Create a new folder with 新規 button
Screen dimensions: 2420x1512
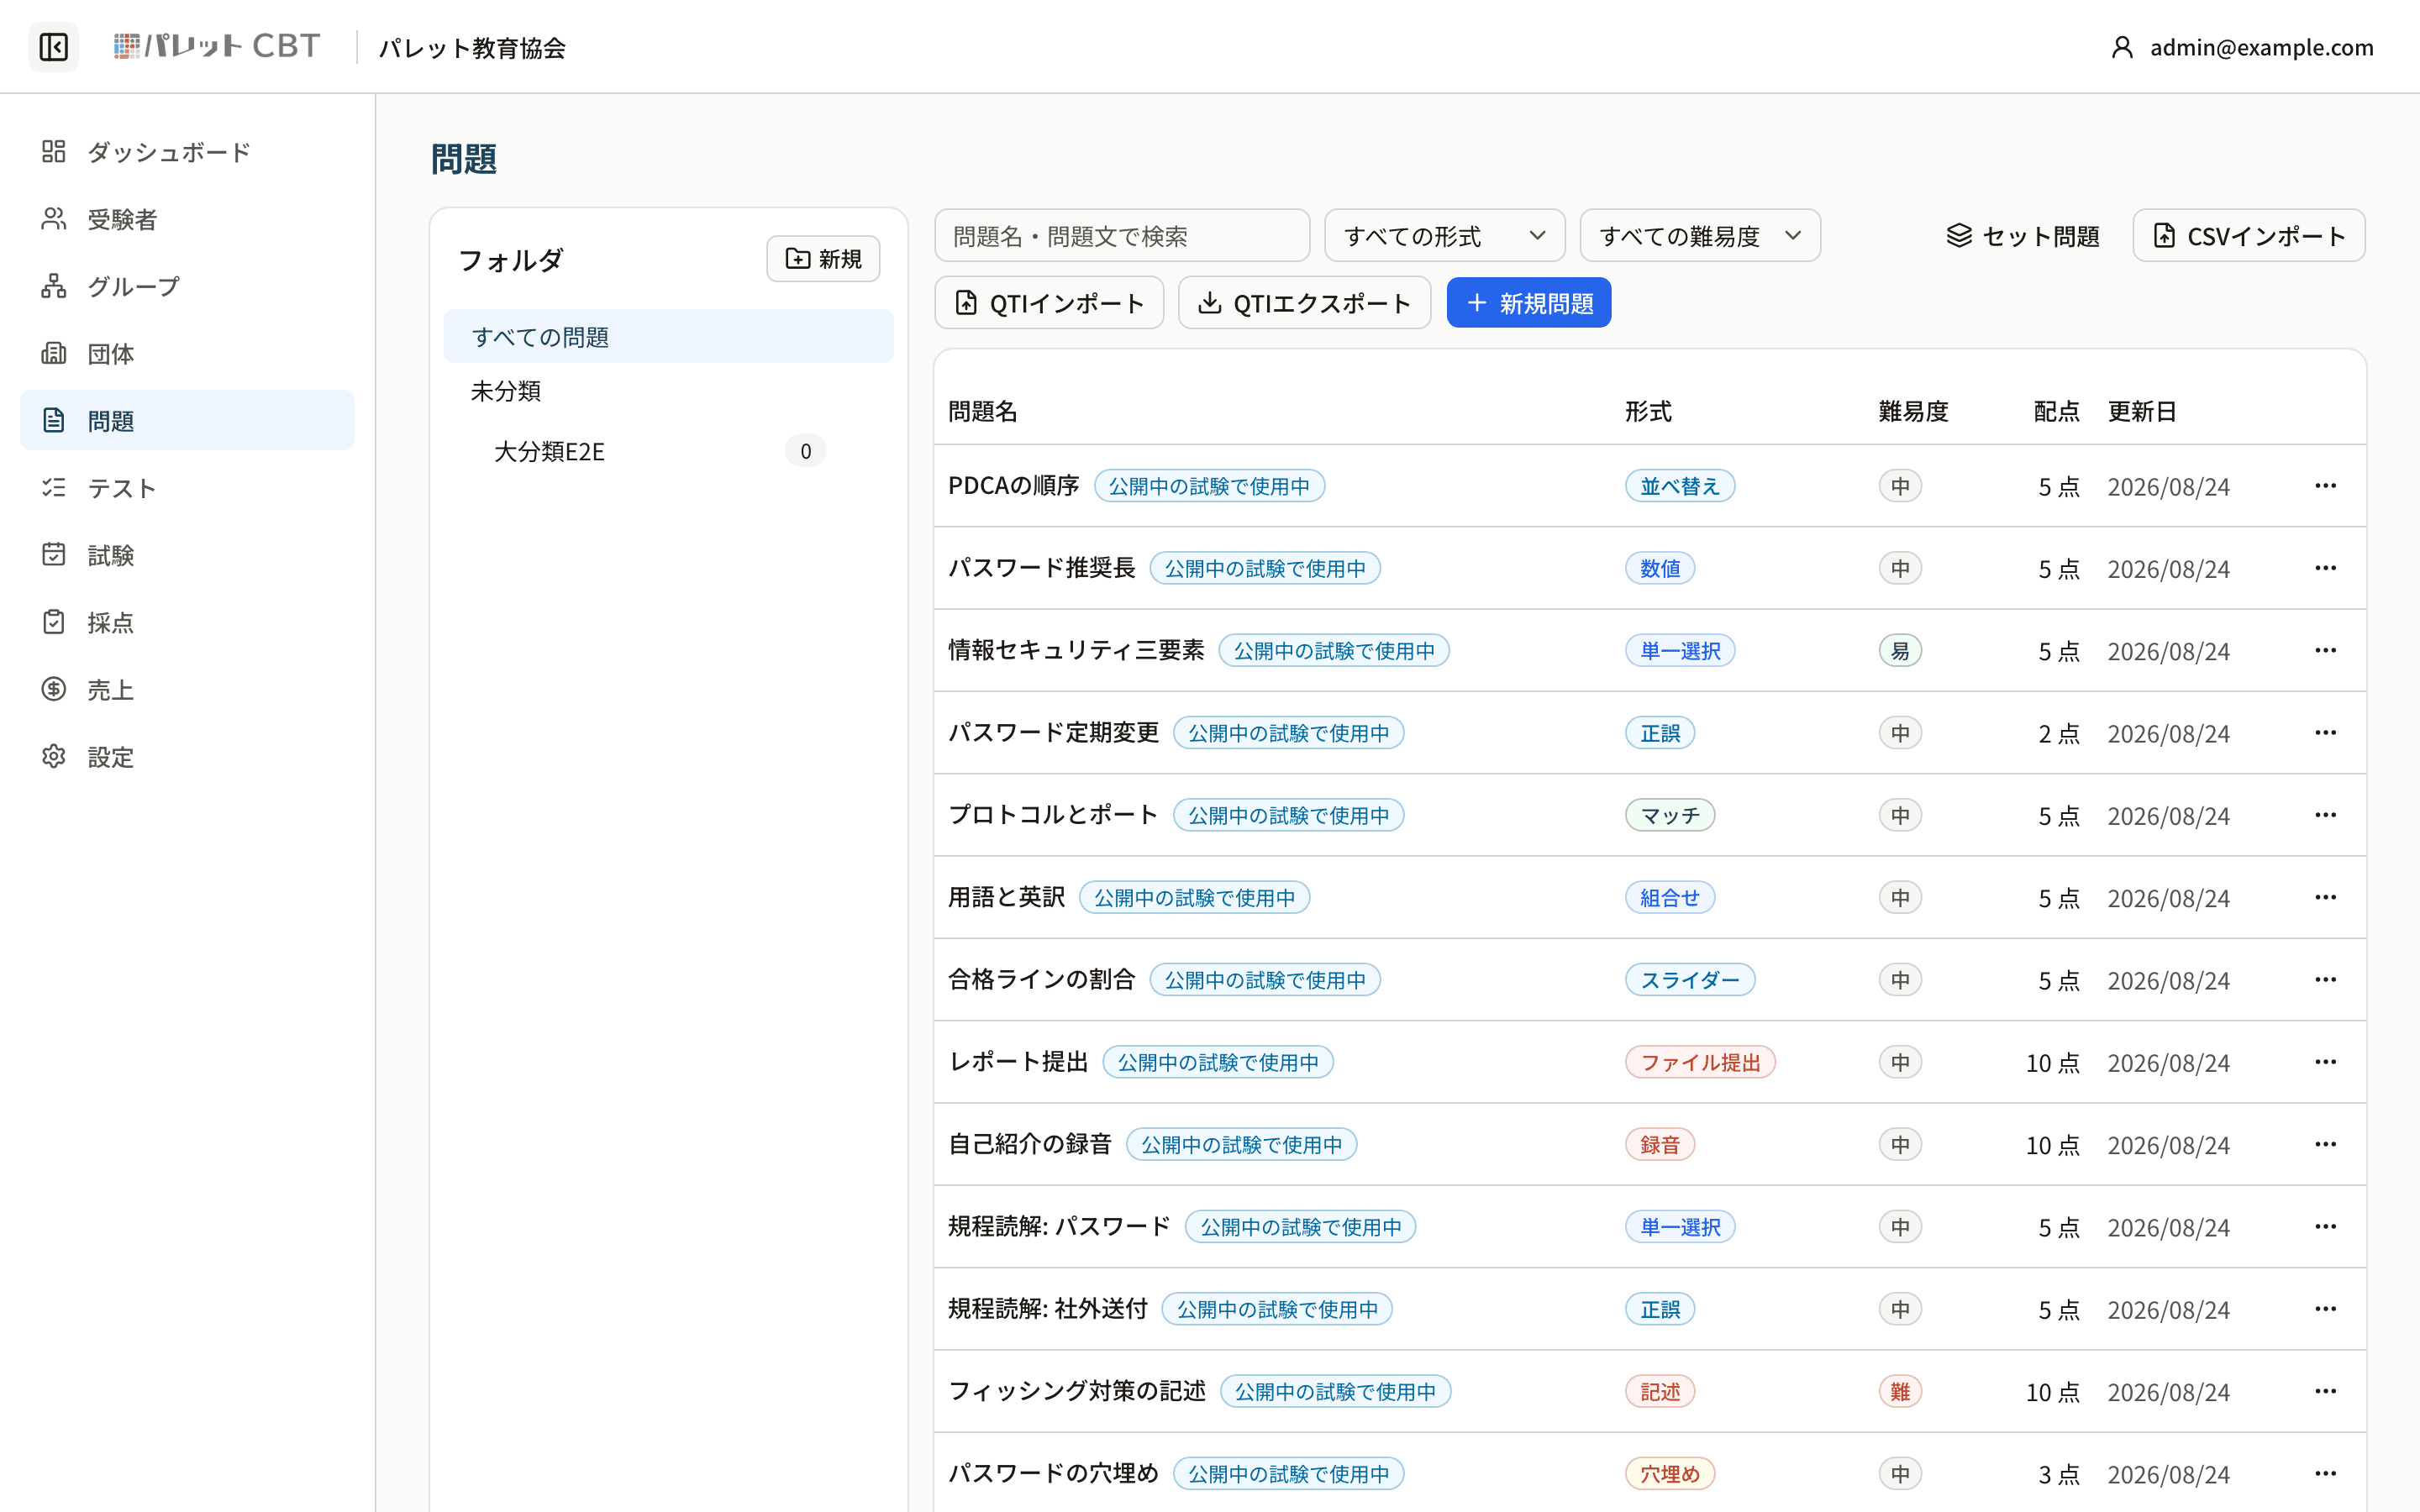click(x=823, y=259)
